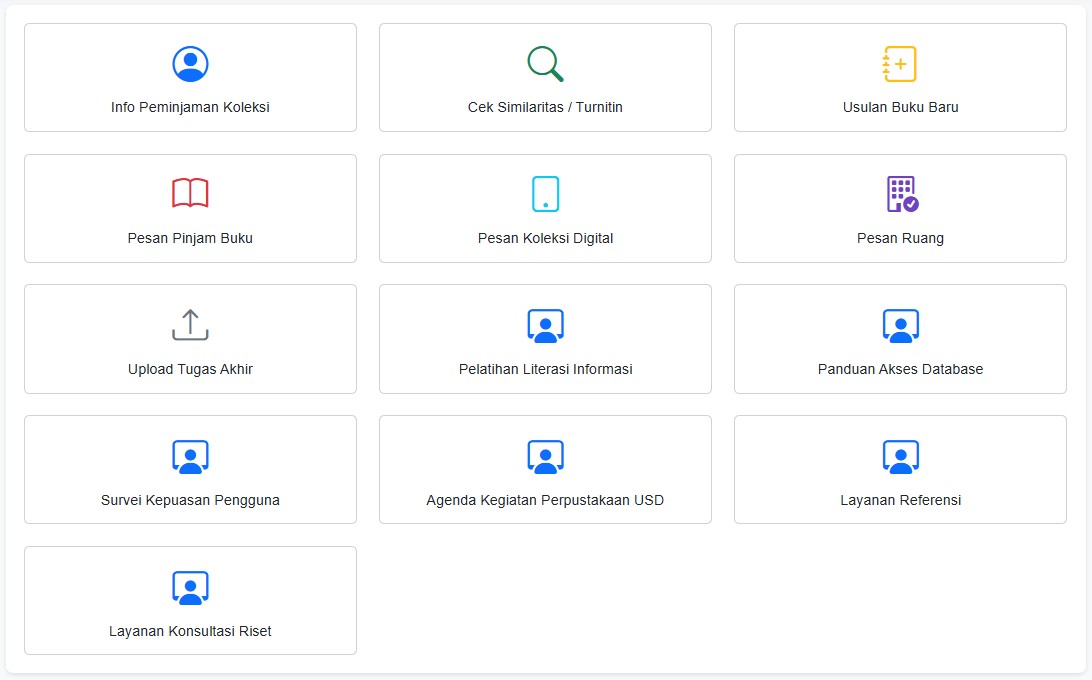Open the Upload Tugas Akhir text link
1092x680 pixels.
190,369
